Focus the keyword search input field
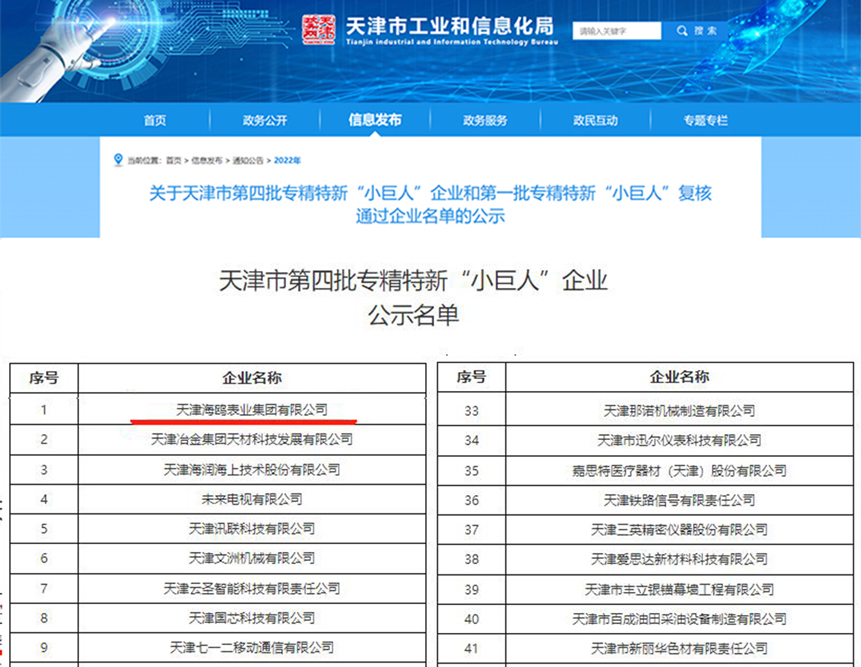 [617, 31]
